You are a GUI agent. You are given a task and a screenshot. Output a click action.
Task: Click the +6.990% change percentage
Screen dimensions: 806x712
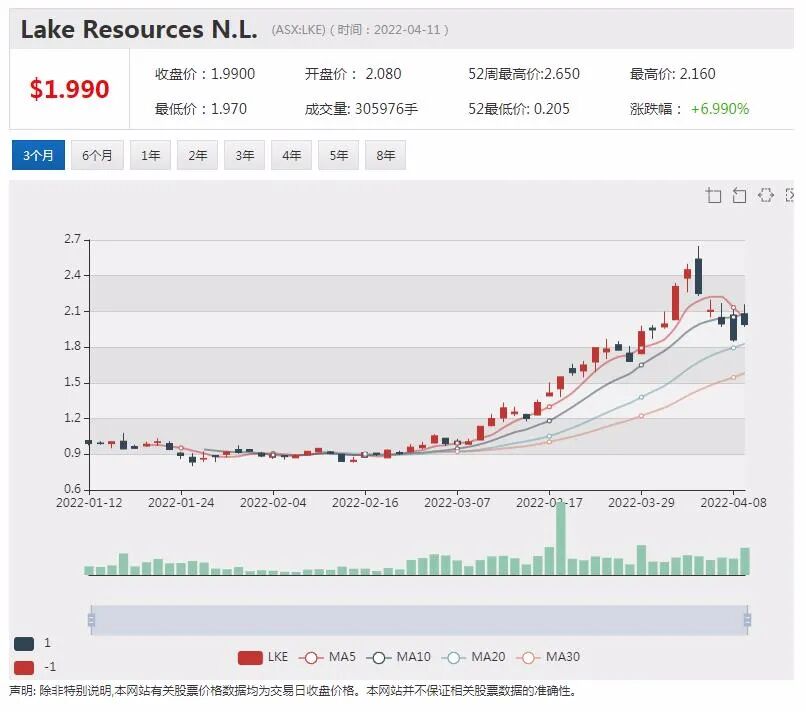[x=720, y=109]
